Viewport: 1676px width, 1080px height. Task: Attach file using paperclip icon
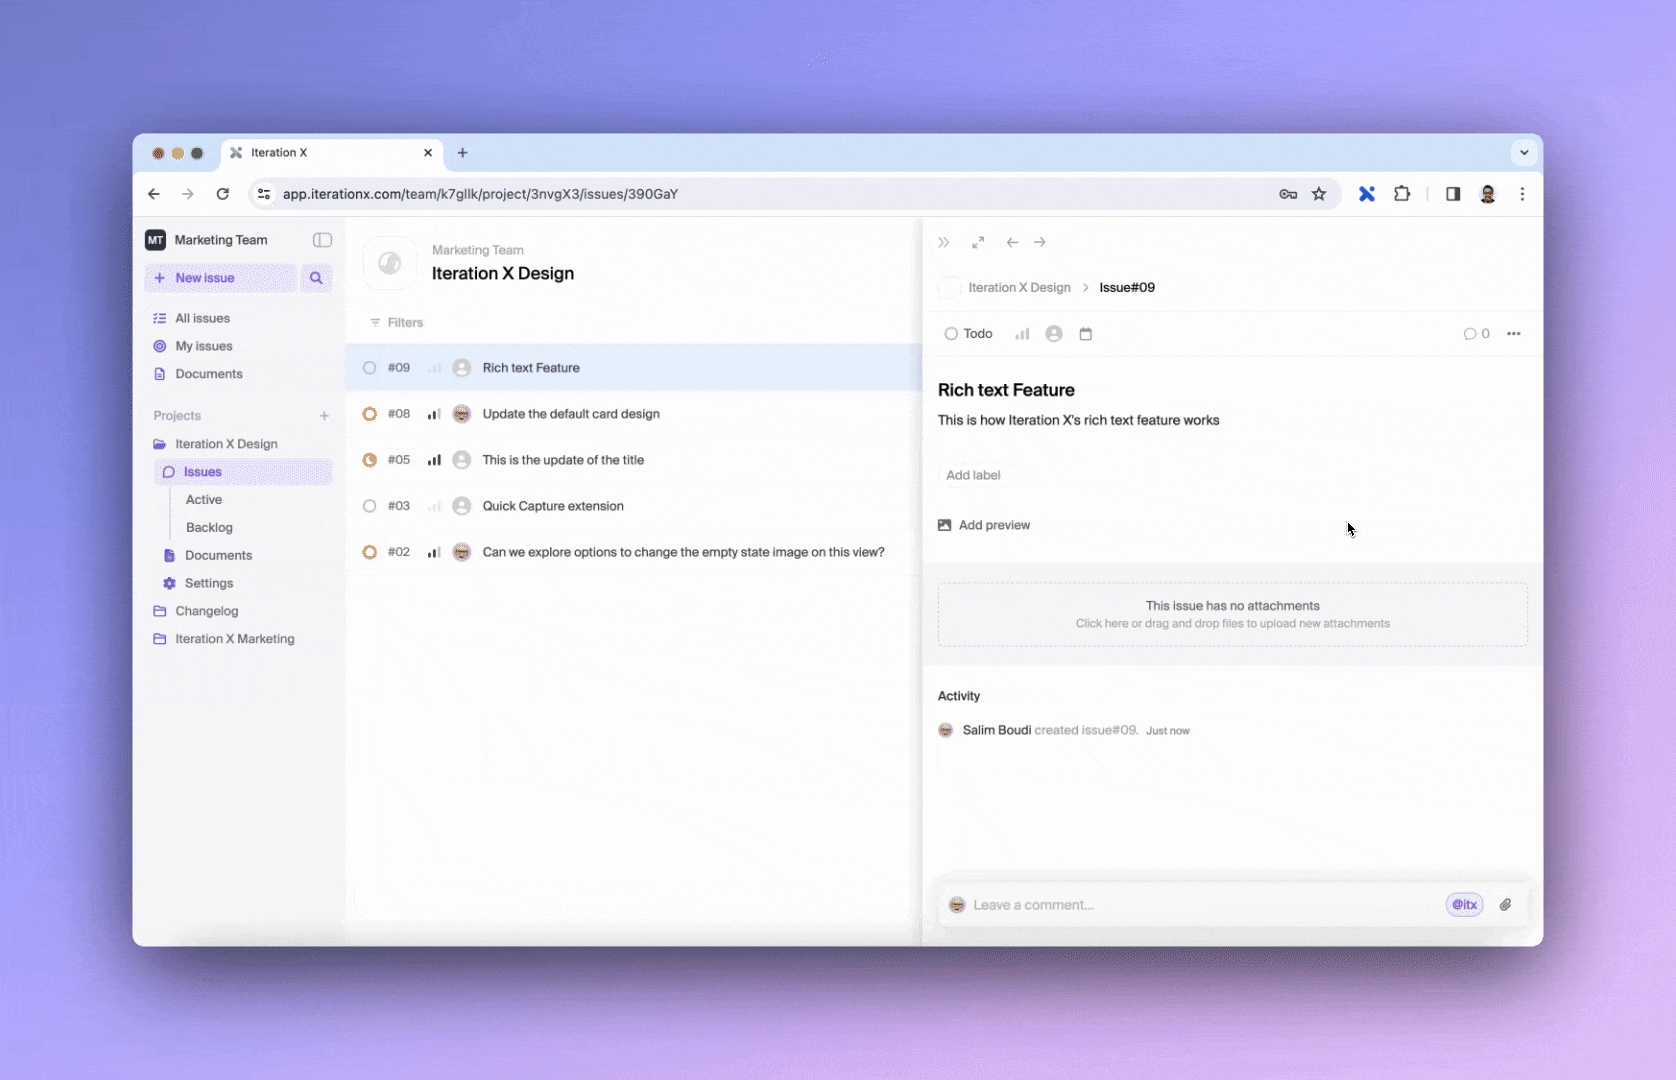[x=1505, y=905]
